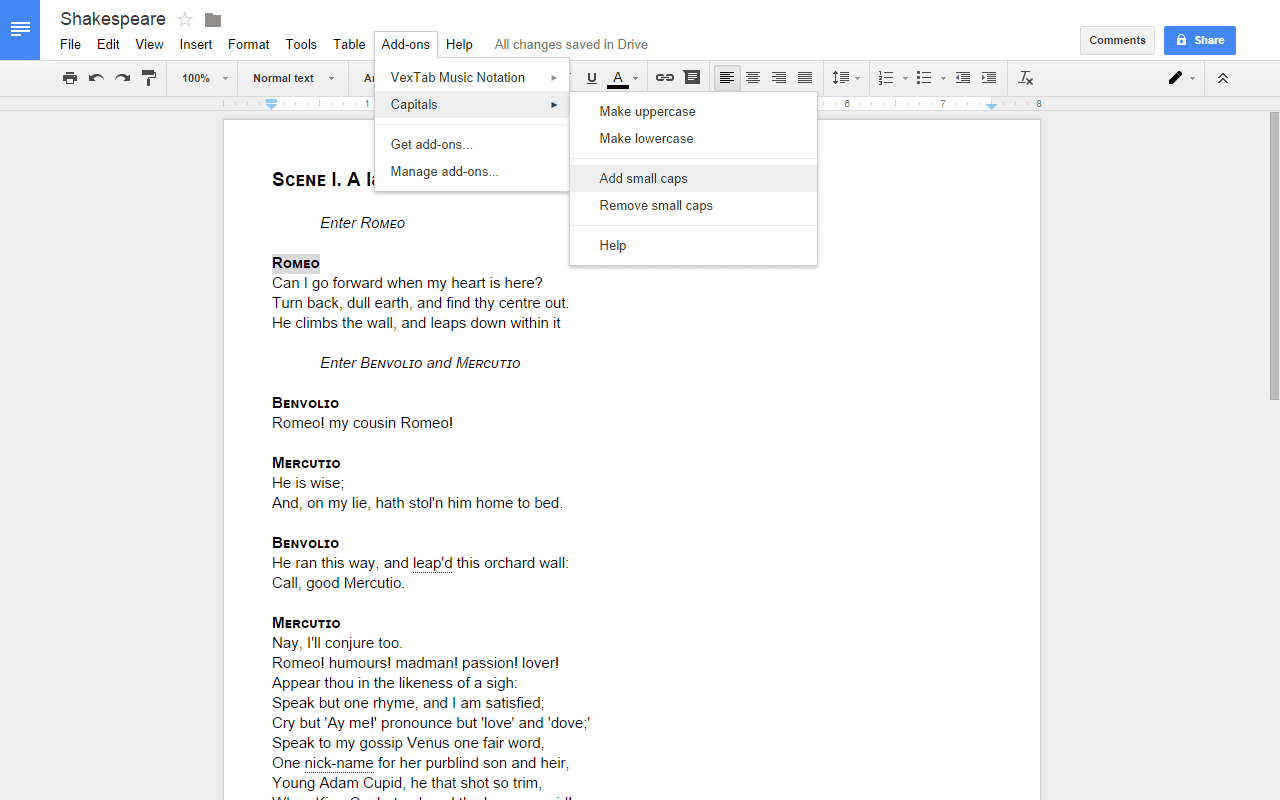1280x800 pixels.
Task: Open the Edit menu
Action: click(108, 44)
